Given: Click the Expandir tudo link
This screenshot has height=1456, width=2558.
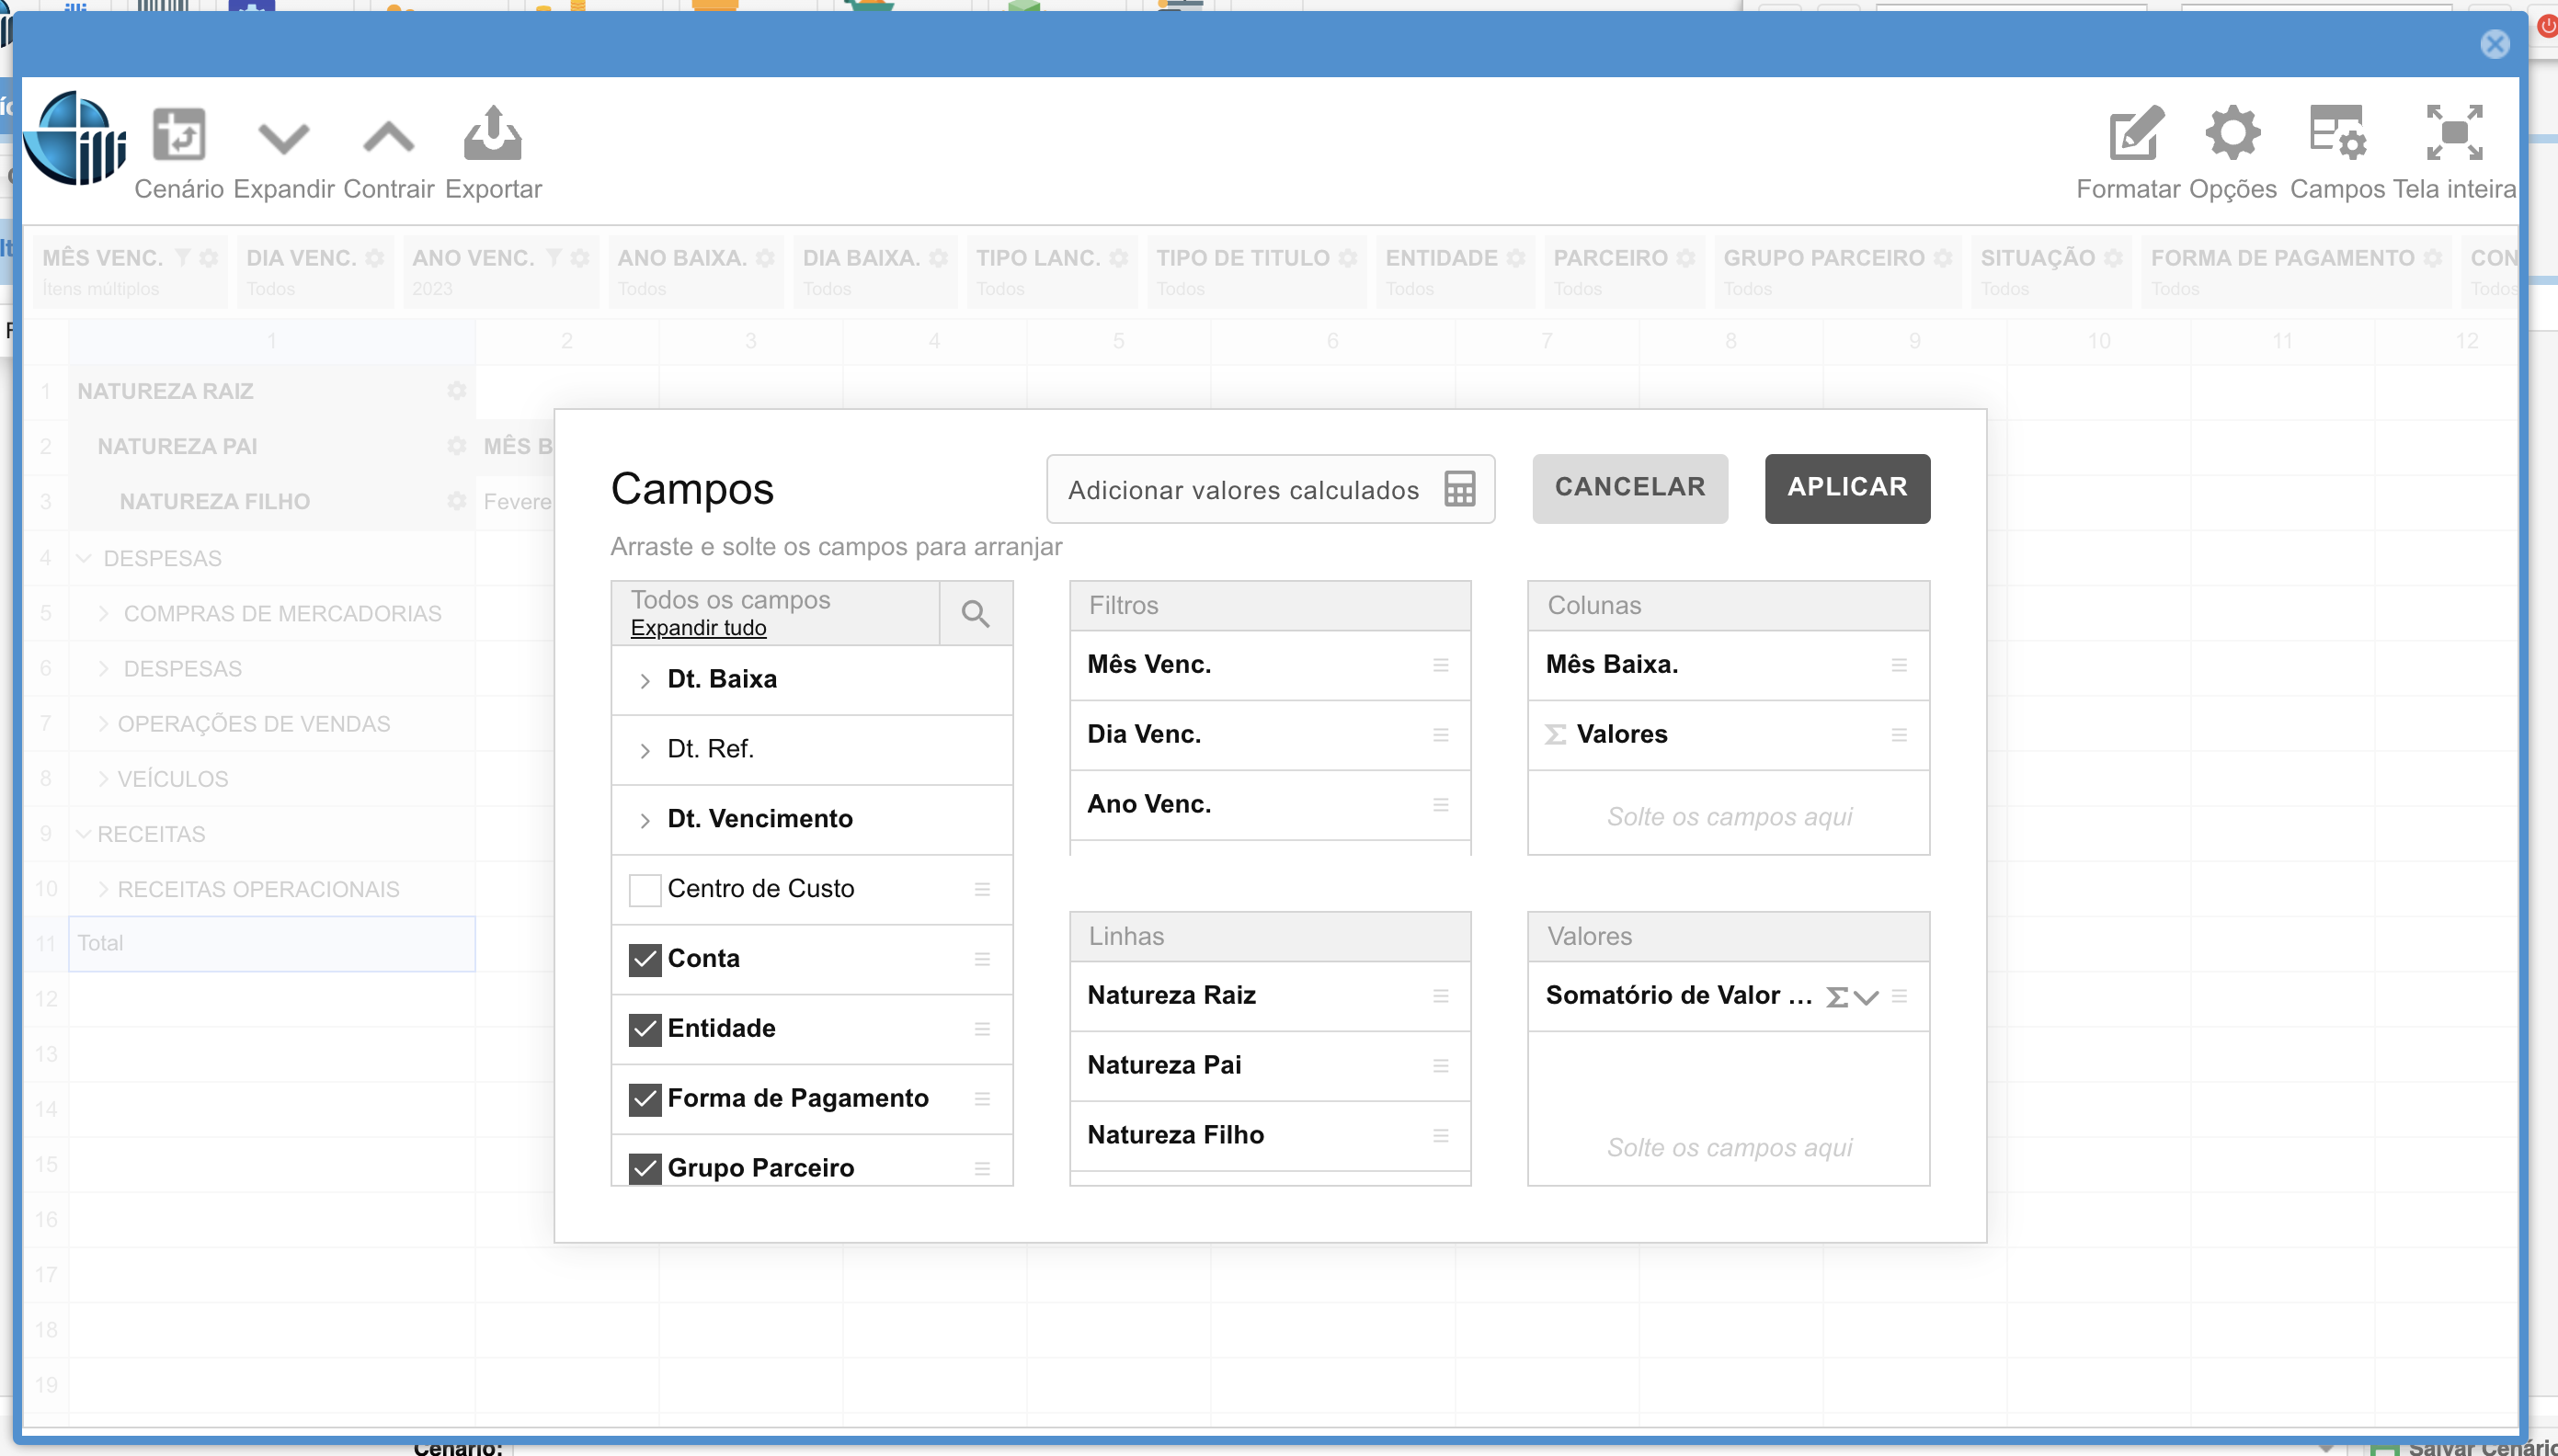Looking at the screenshot, I should coord(698,628).
